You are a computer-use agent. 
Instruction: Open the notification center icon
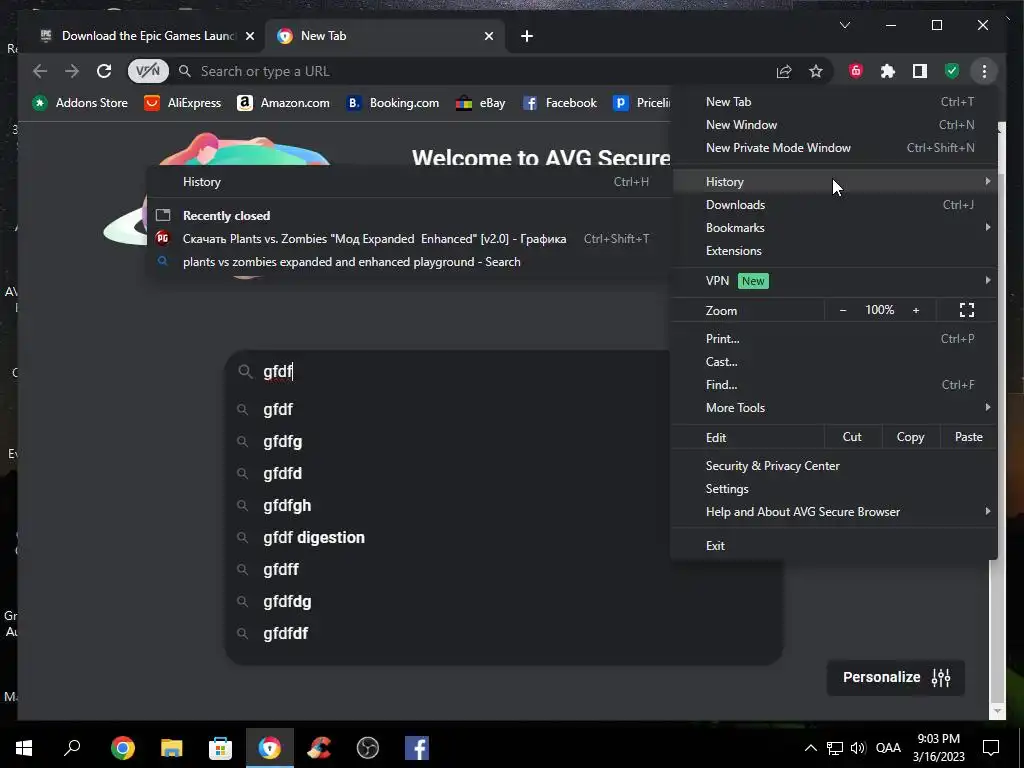991,748
